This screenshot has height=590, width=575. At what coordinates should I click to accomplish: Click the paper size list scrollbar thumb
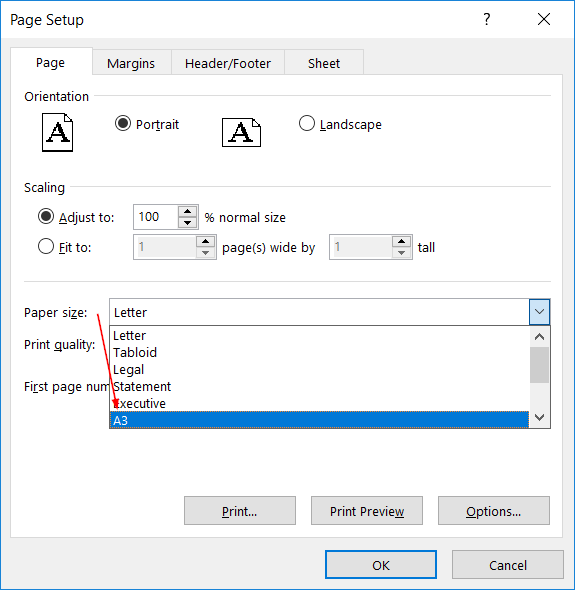point(540,365)
